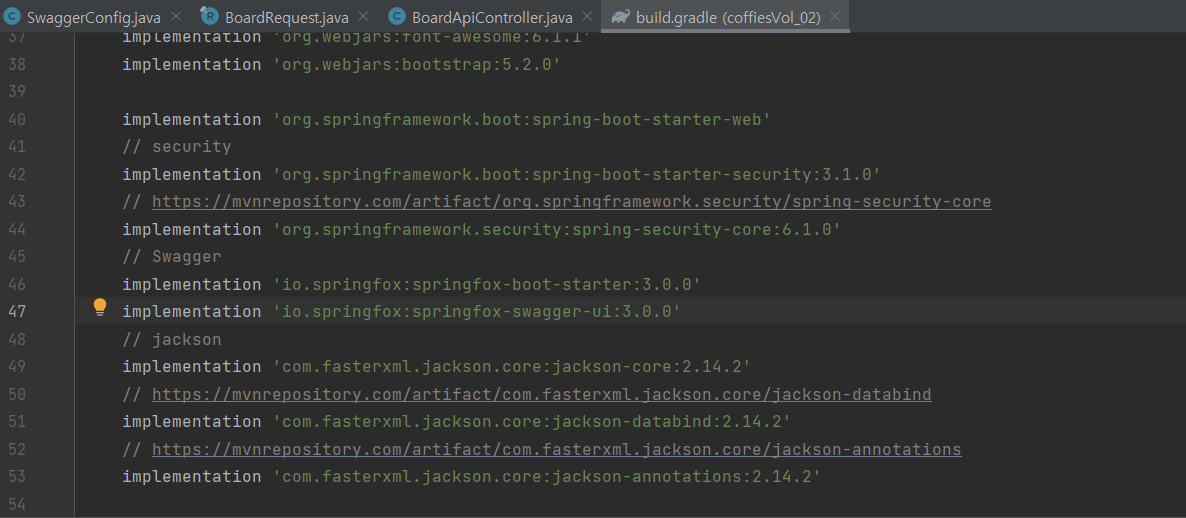This screenshot has height=518, width=1186.
Task: Place cursor on 'org.webjars:bootstrap:5.2.0' dependency
Action: pos(416,65)
